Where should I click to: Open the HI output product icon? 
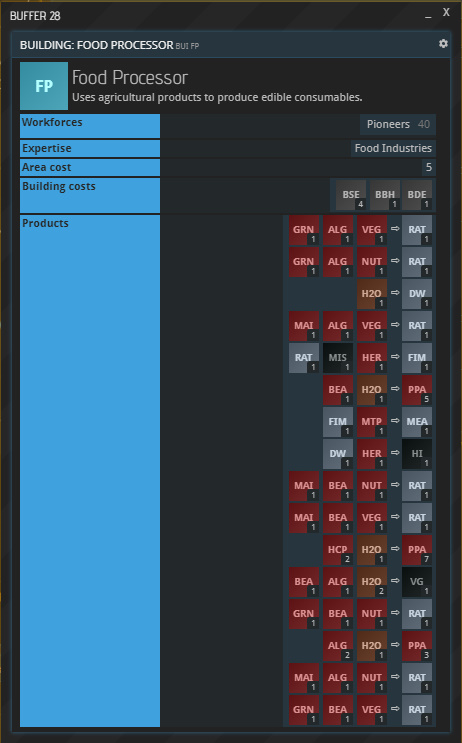click(417, 454)
